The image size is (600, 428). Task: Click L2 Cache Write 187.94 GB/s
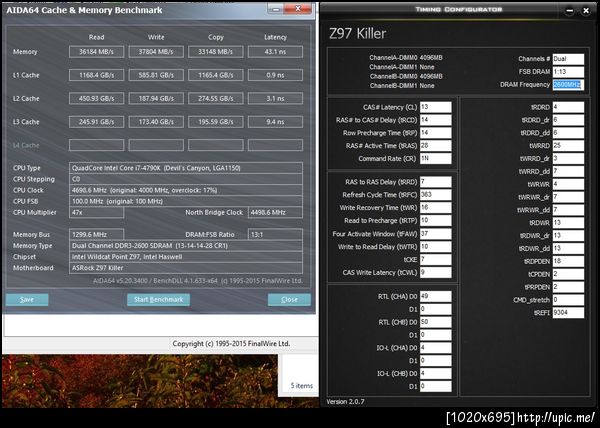pyautogui.click(x=156, y=98)
